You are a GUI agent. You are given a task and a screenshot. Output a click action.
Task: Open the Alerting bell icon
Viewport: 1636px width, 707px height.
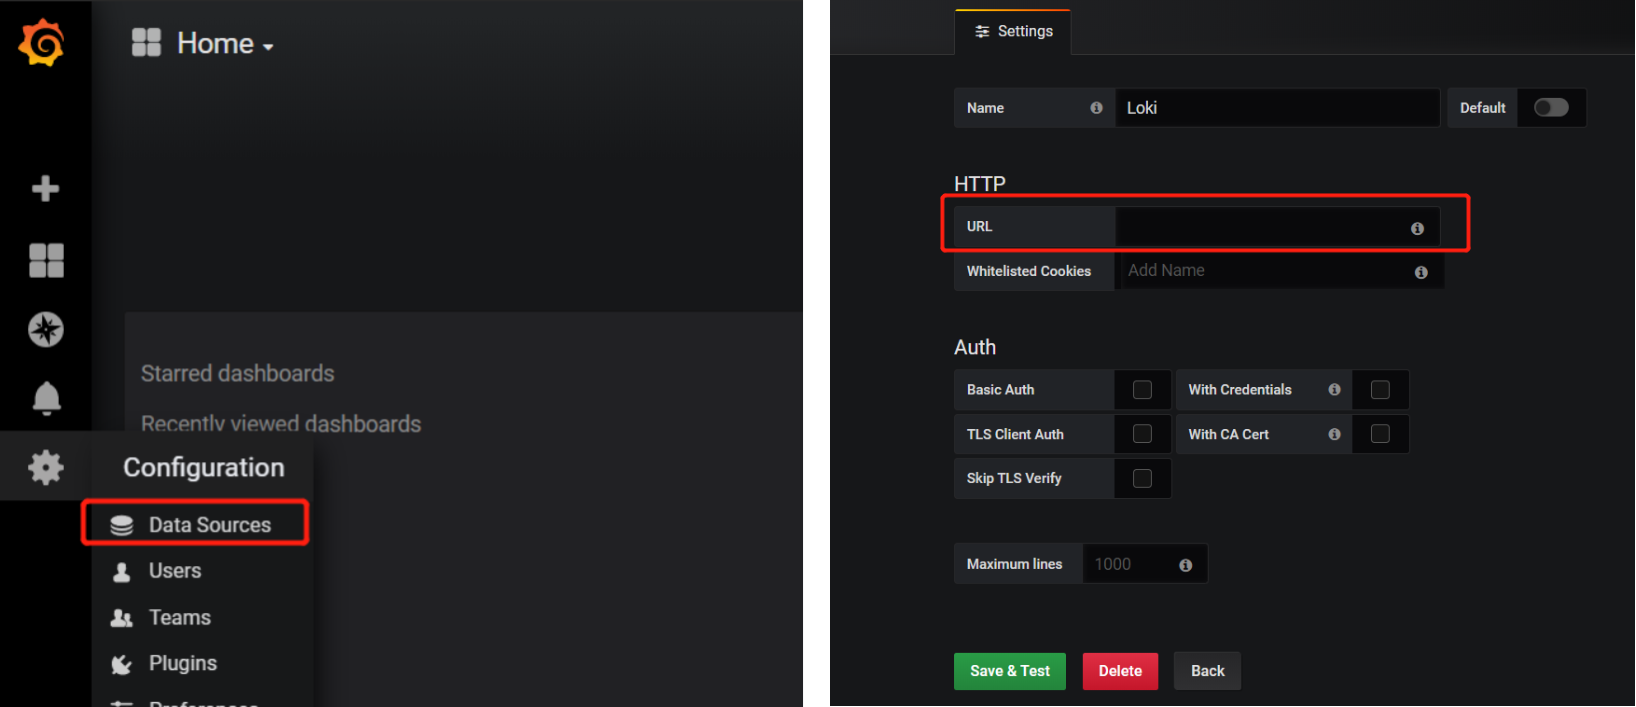(46, 398)
